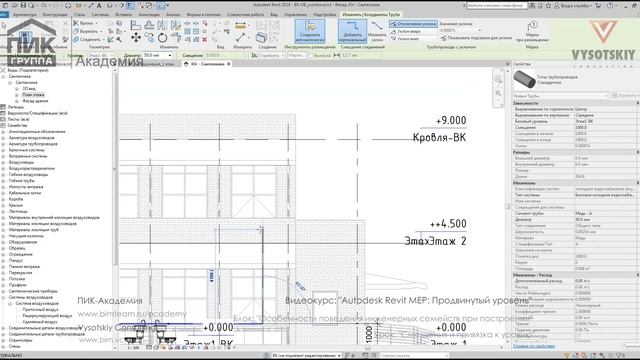Switch to the 'Юг - Сантехника' view tab
Image resolution: width=640 pixels, height=360 pixels.
click(207, 64)
